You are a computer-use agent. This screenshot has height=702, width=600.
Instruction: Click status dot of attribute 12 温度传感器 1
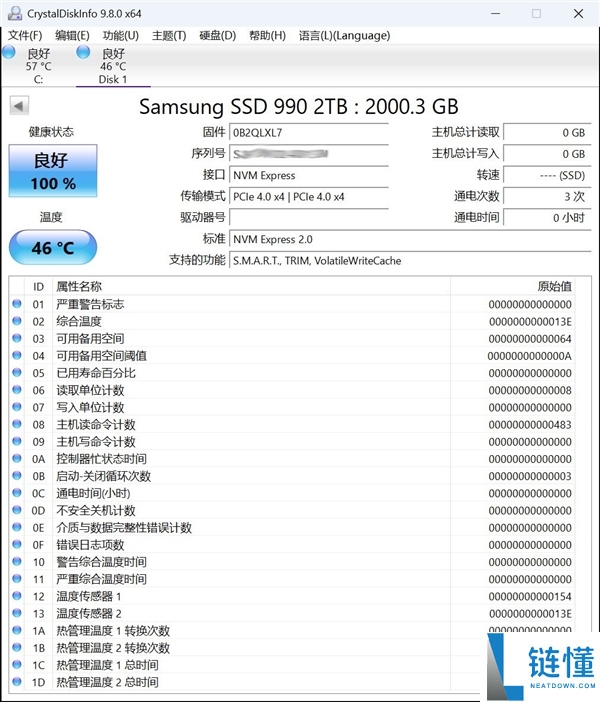coord(17,596)
